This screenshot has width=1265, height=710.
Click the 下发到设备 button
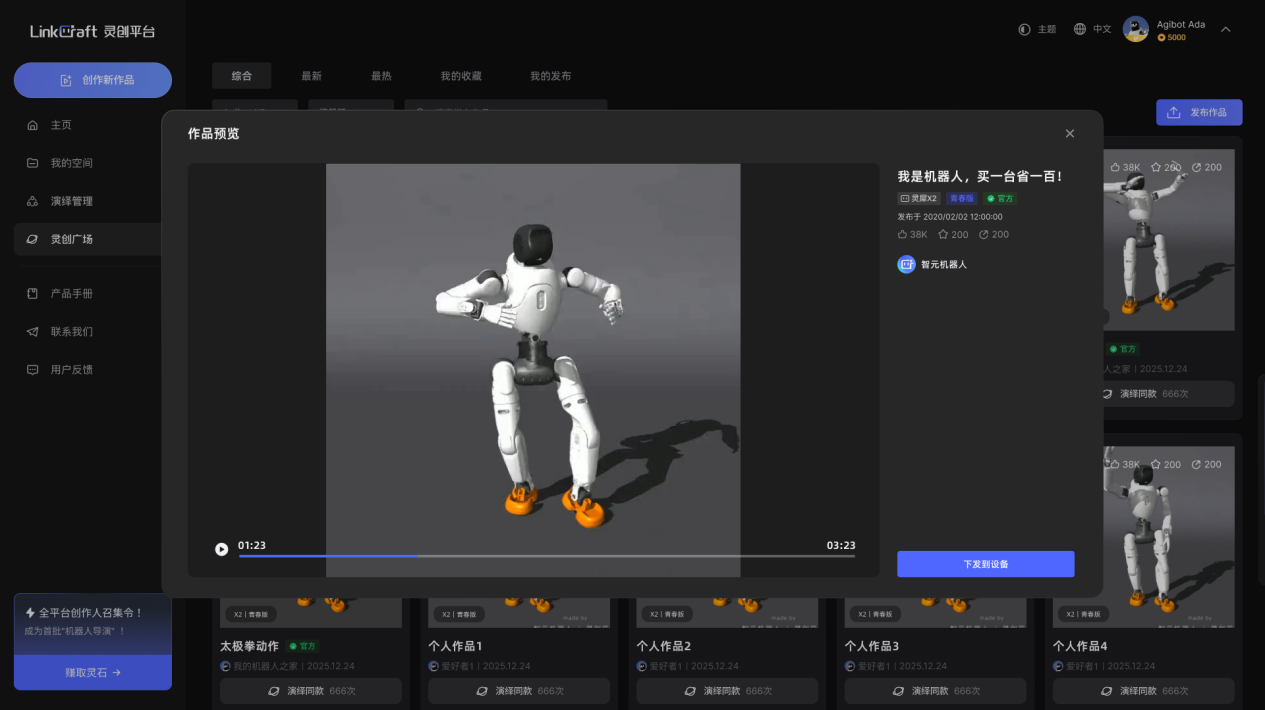click(985, 564)
